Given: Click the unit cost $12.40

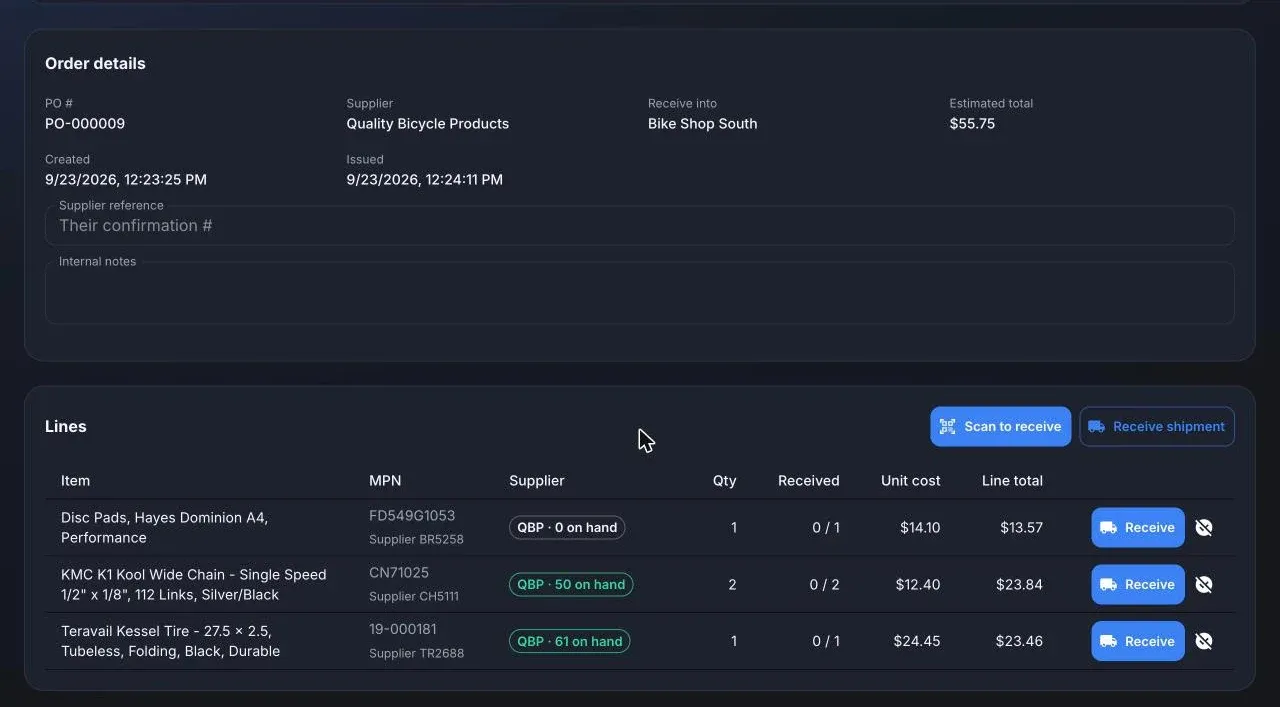Looking at the screenshot, I should (918, 584).
